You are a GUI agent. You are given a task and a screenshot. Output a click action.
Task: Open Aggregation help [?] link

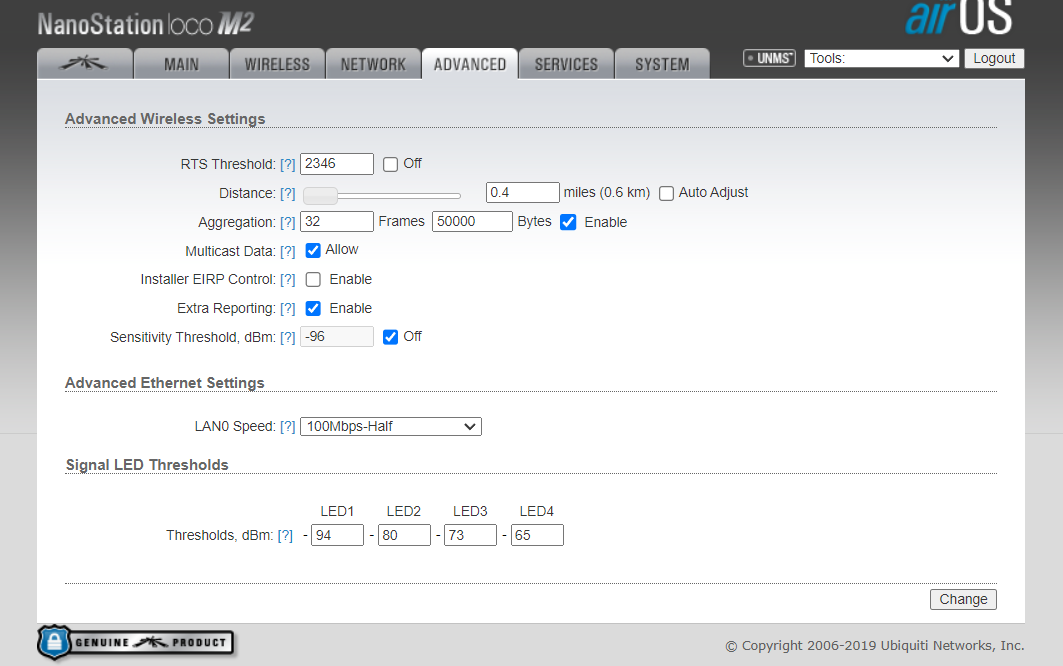point(288,222)
